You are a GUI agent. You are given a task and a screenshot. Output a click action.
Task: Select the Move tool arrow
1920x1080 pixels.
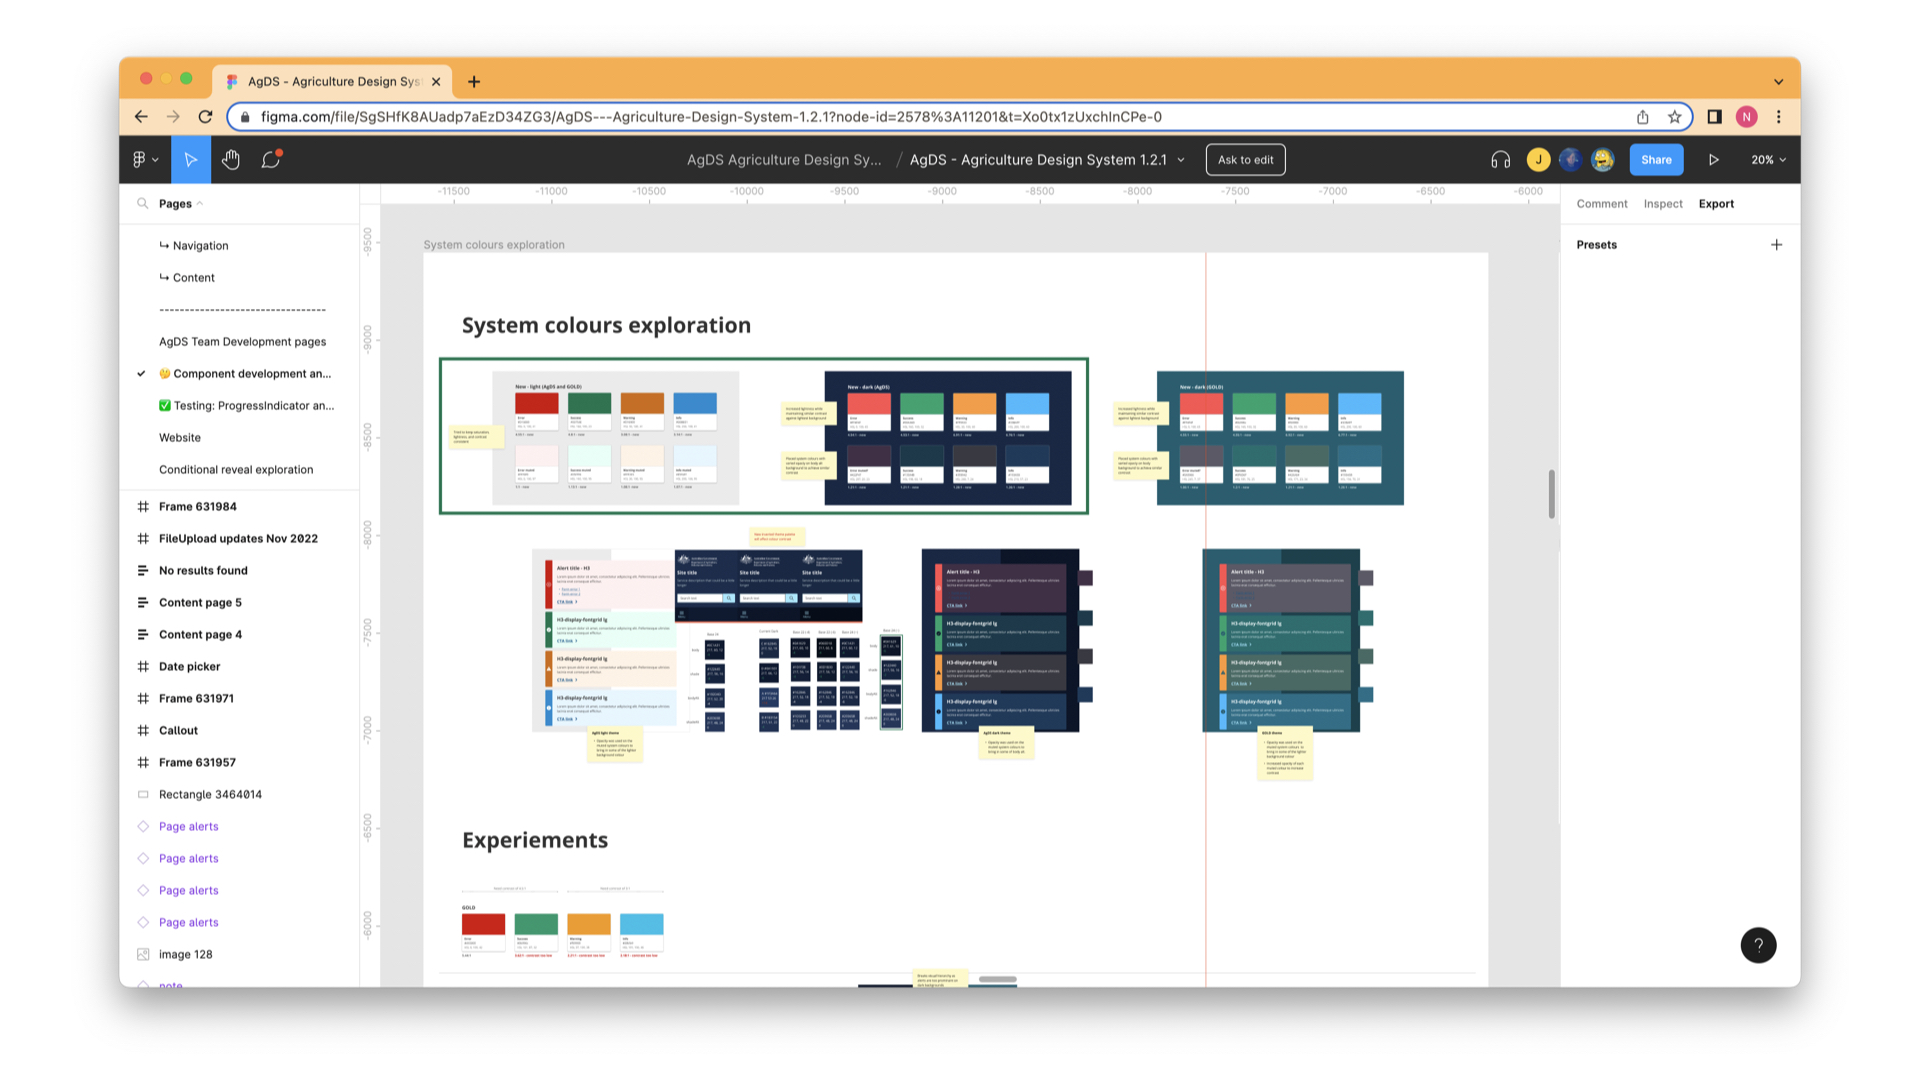click(x=190, y=160)
